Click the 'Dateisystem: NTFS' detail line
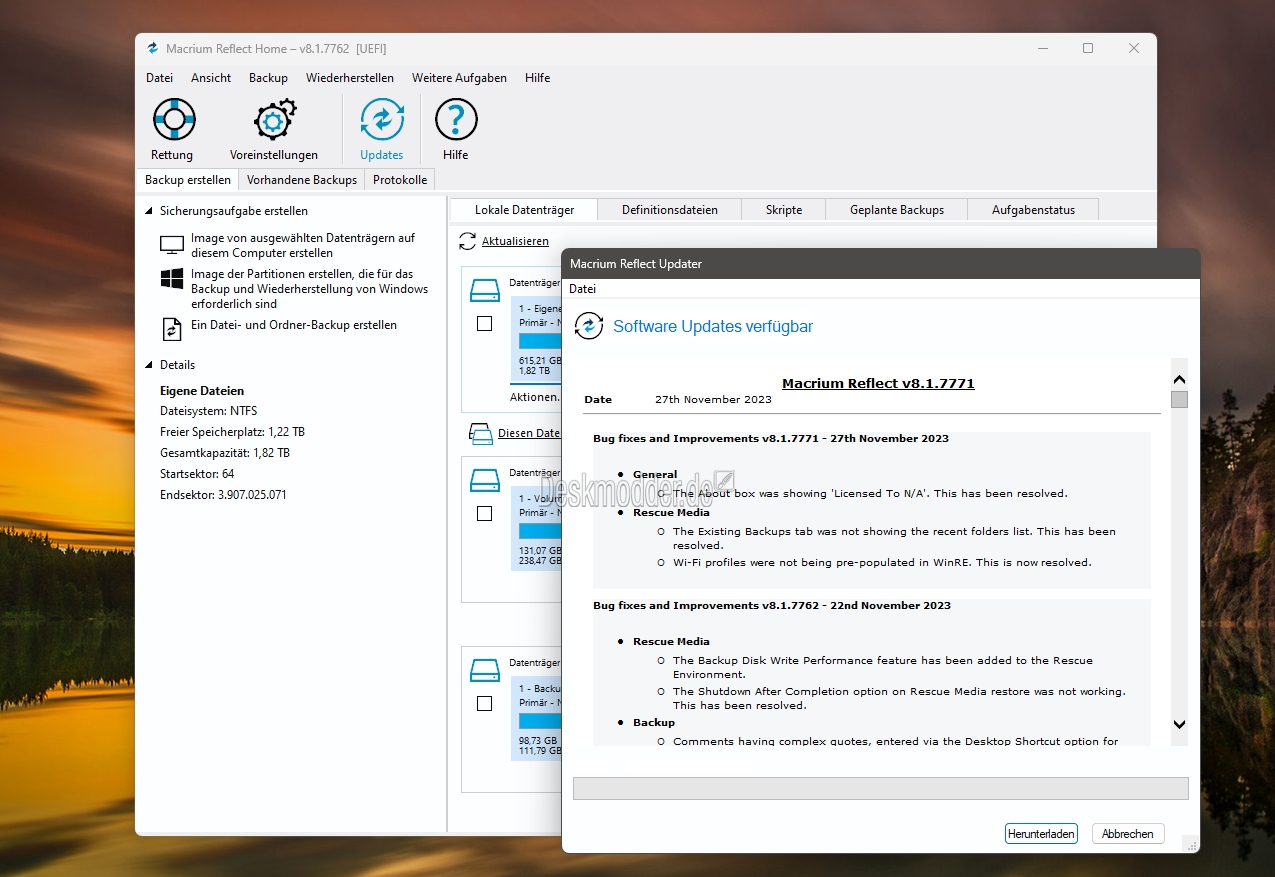The height and width of the screenshot is (877, 1275). click(209, 411)
